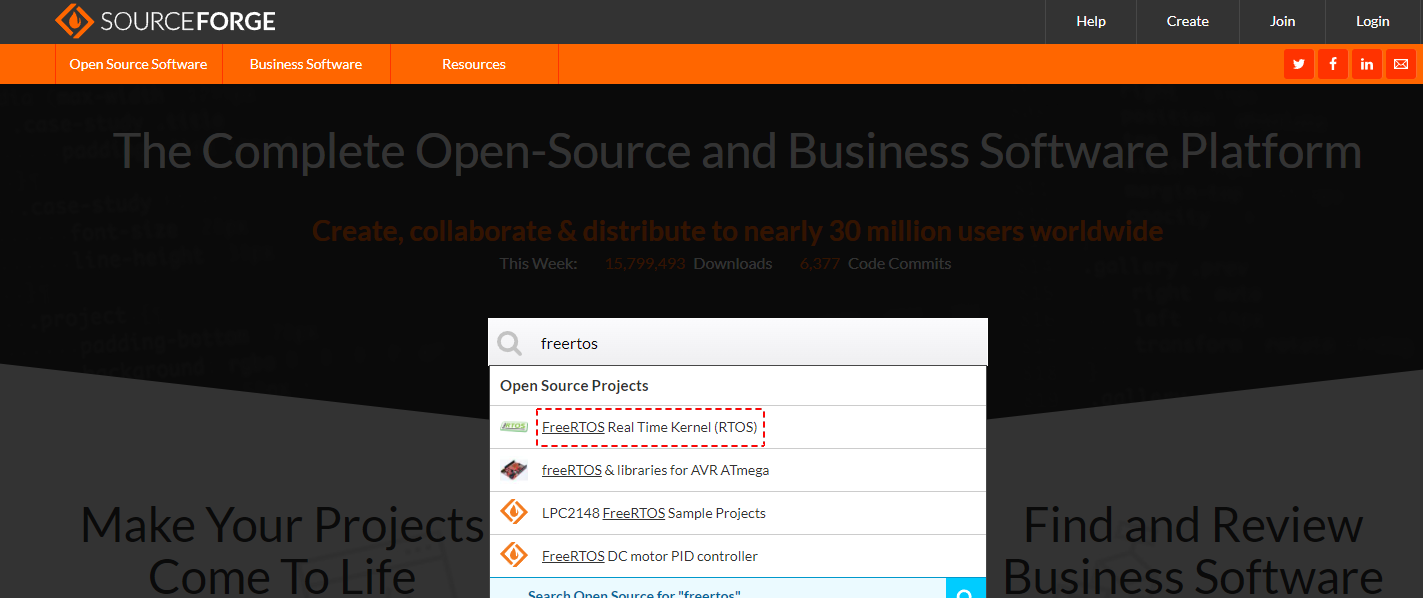Click Search Open Source for "freertos" link

(x=634, y=592)
